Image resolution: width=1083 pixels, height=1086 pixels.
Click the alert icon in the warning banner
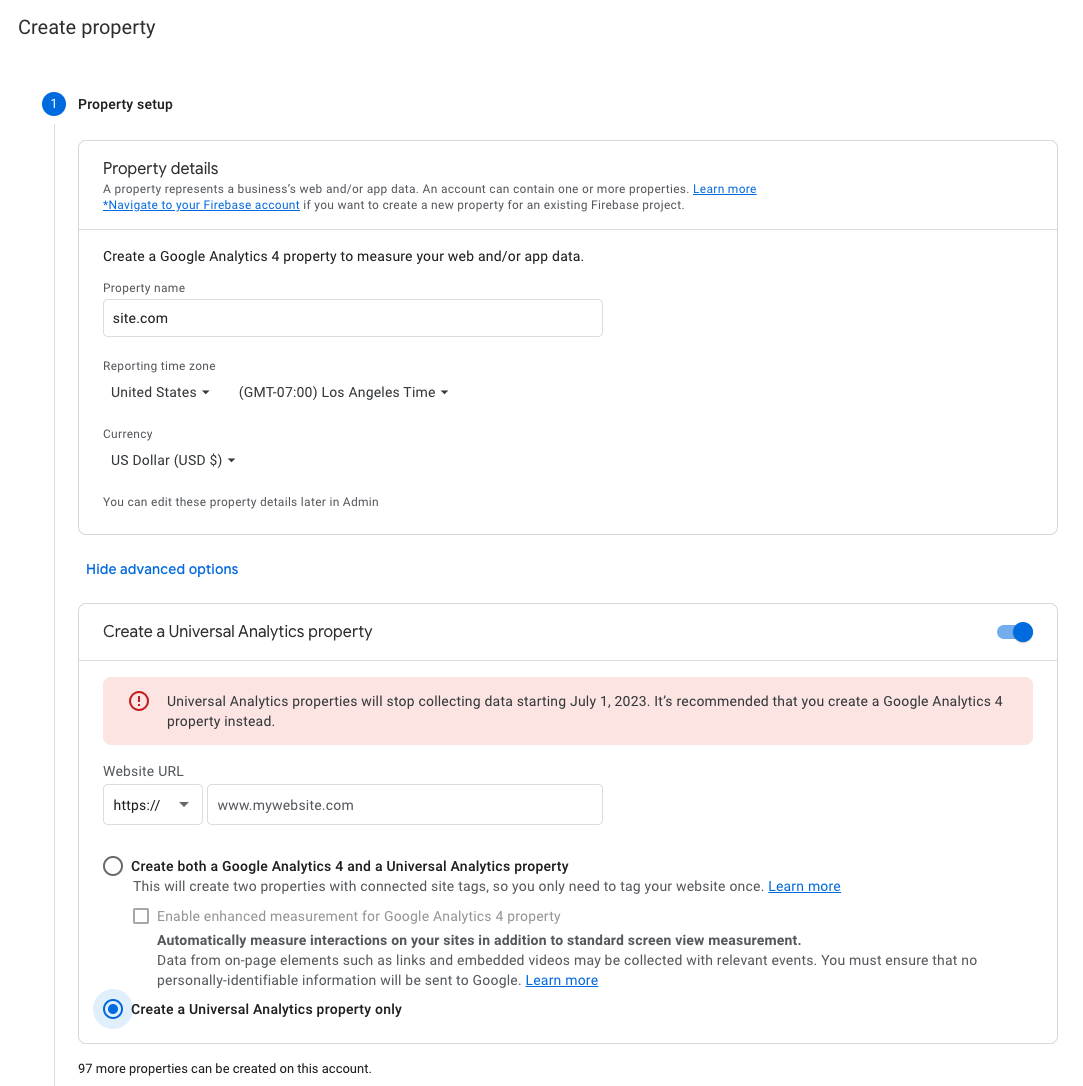tap(139, 701)
